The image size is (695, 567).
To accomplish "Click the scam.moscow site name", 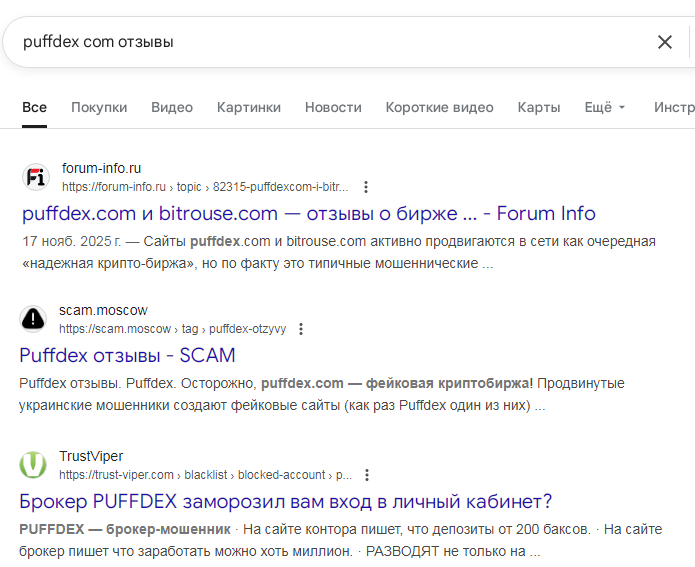I will (x=103, y=311).
